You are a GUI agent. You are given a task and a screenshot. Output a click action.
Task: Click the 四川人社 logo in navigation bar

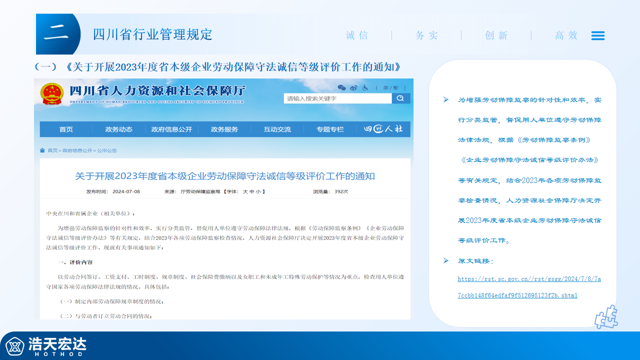(383, 129)
